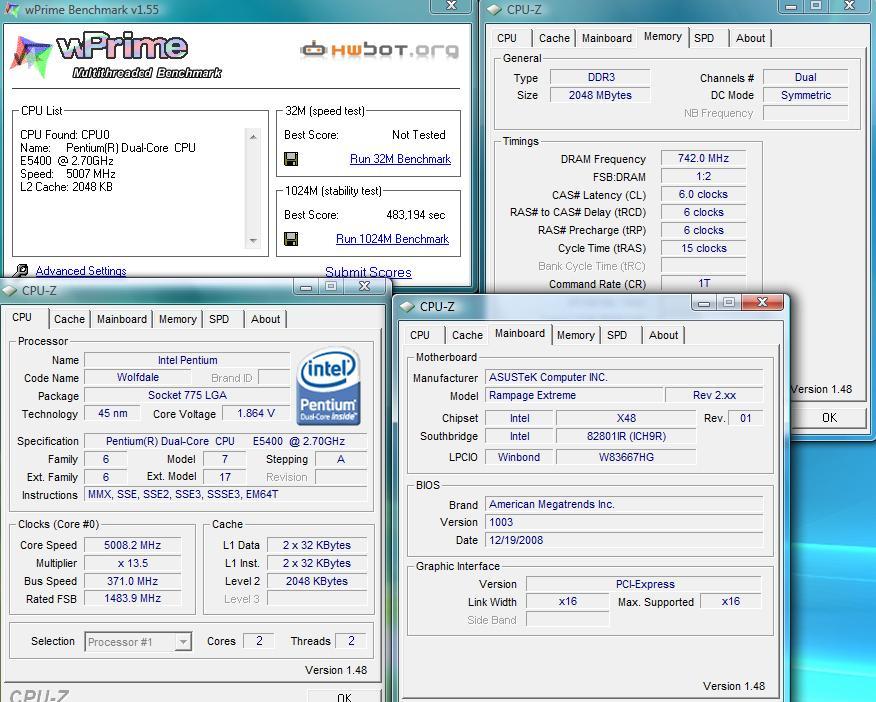Click the 1024M Best Score 483,194 sec

[x=416, y=215]
